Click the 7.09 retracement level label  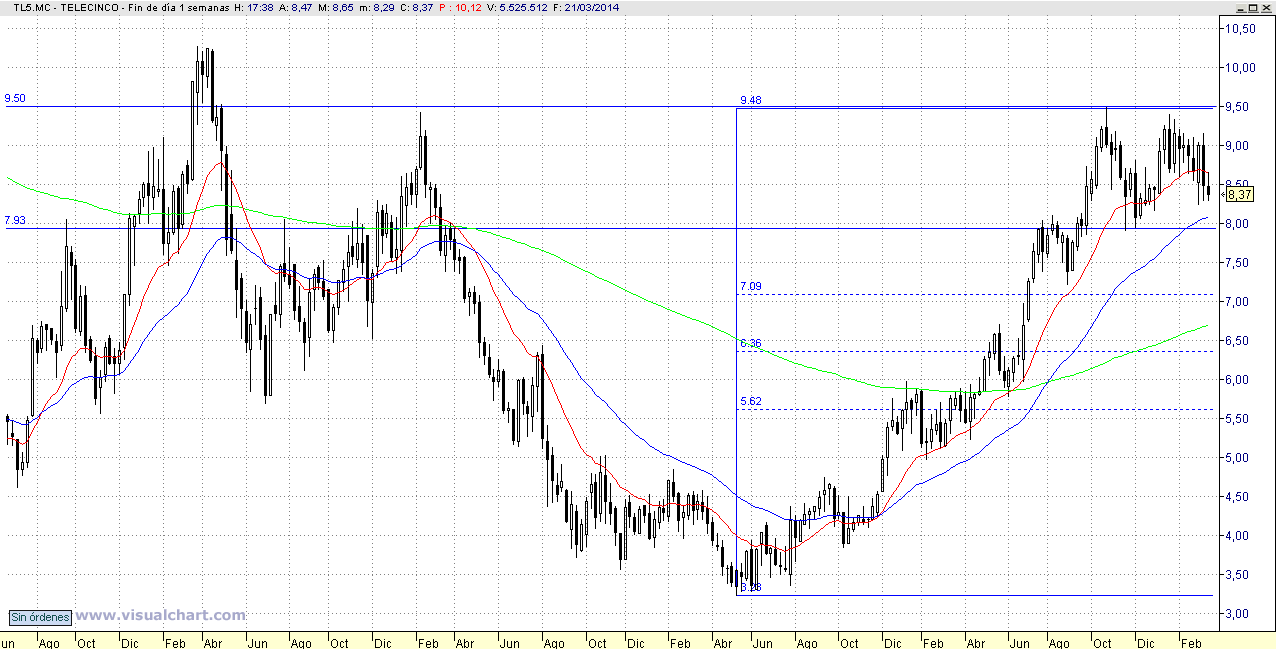(750, 287)
